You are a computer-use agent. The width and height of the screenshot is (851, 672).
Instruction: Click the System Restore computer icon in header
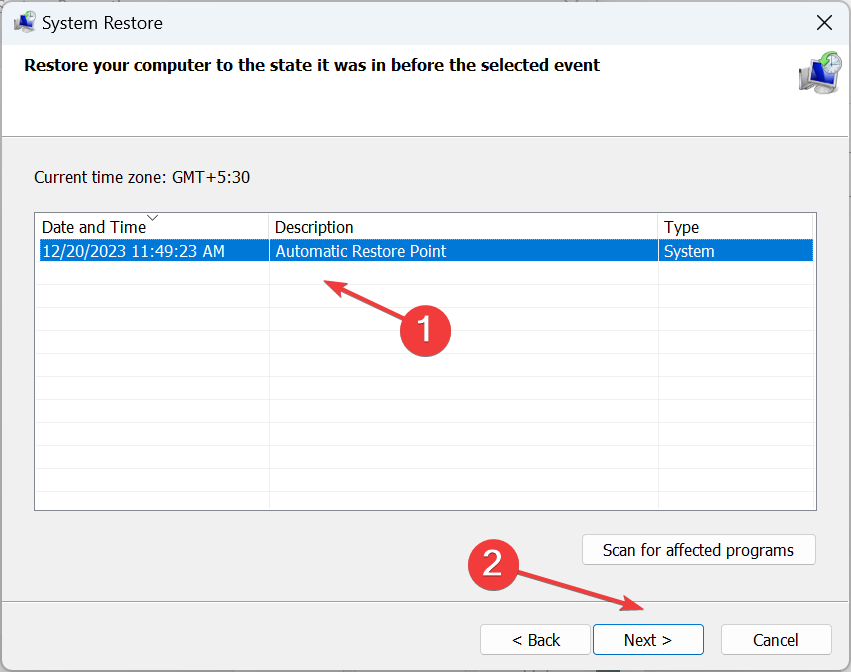(x=820, y=73)
